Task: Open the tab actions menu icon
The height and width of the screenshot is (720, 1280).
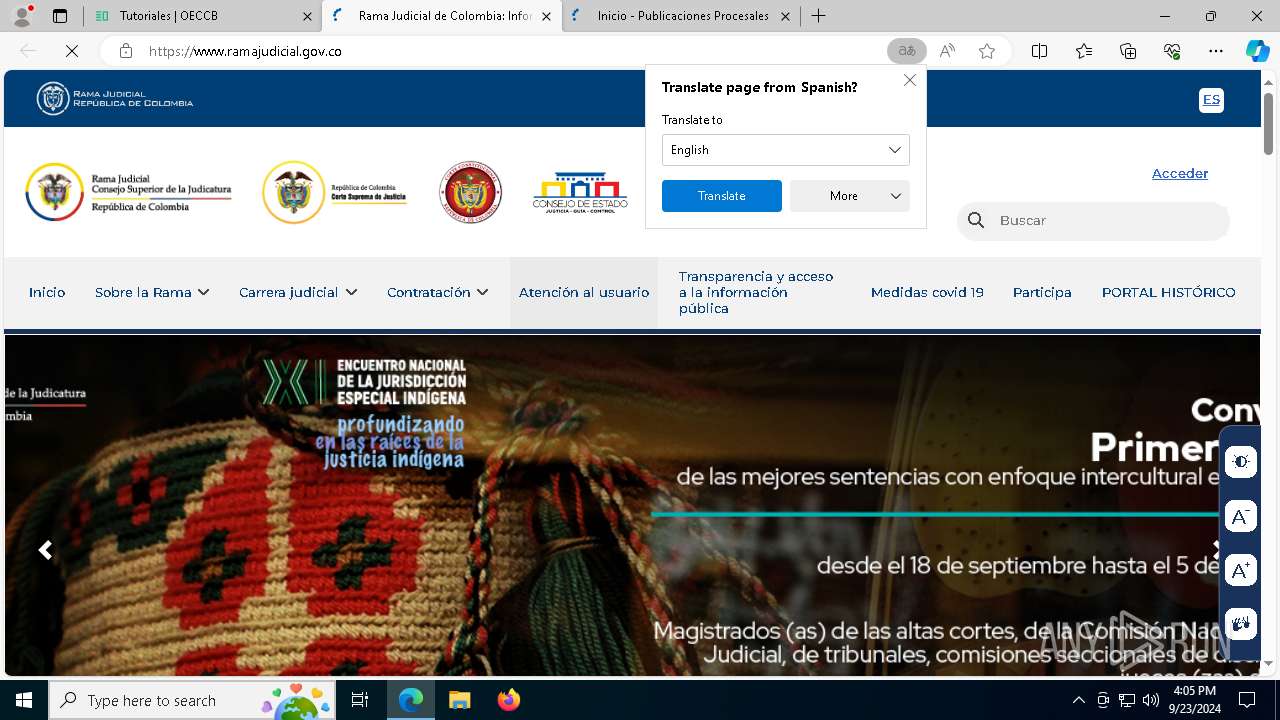Action: click(x=60, y=16)
